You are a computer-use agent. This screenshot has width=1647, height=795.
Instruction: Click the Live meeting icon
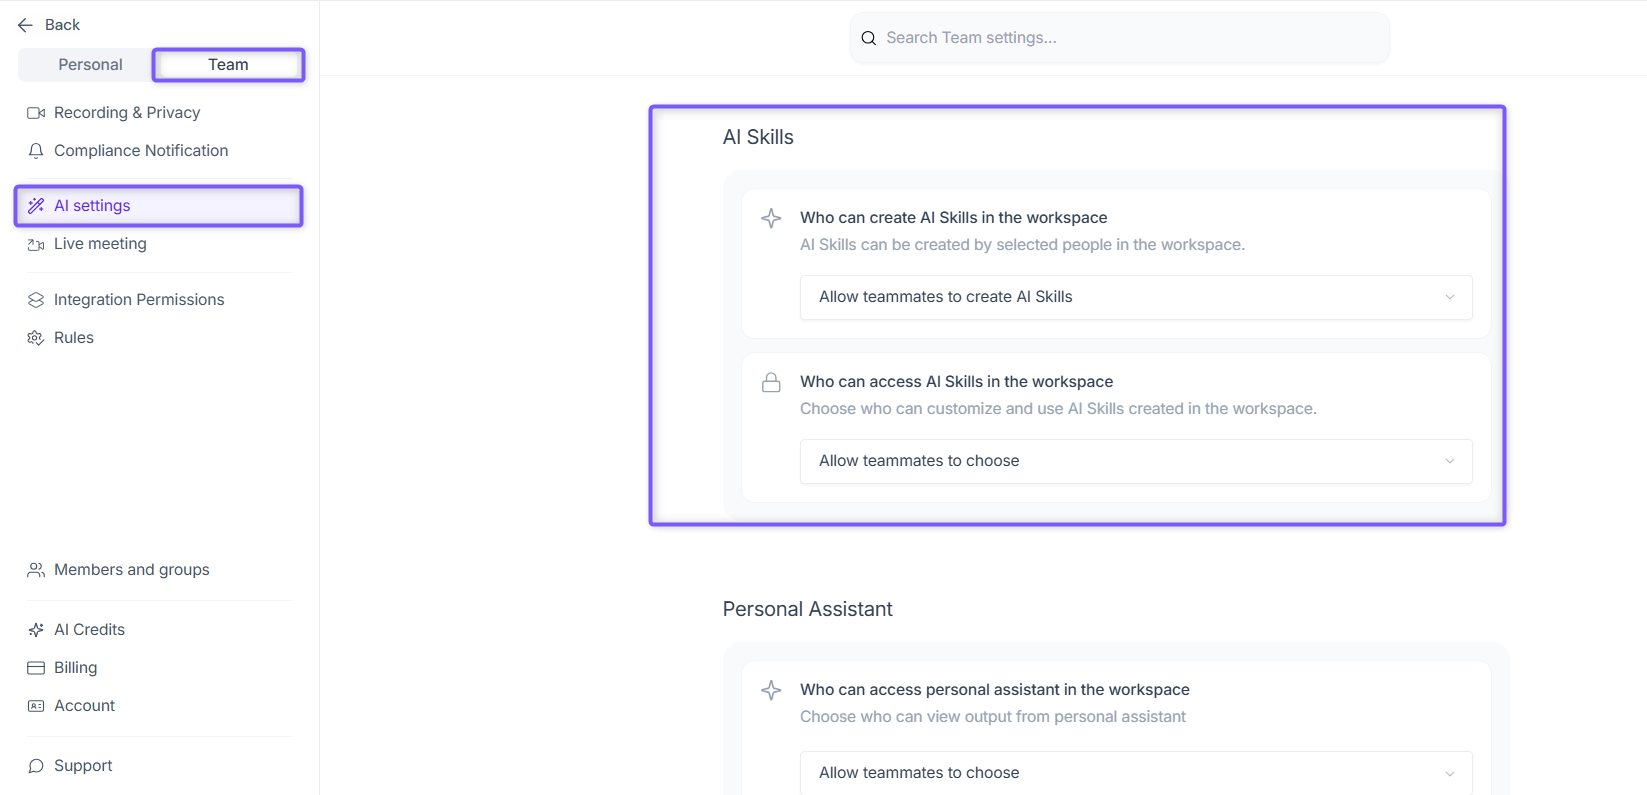[x=36, y=244]
